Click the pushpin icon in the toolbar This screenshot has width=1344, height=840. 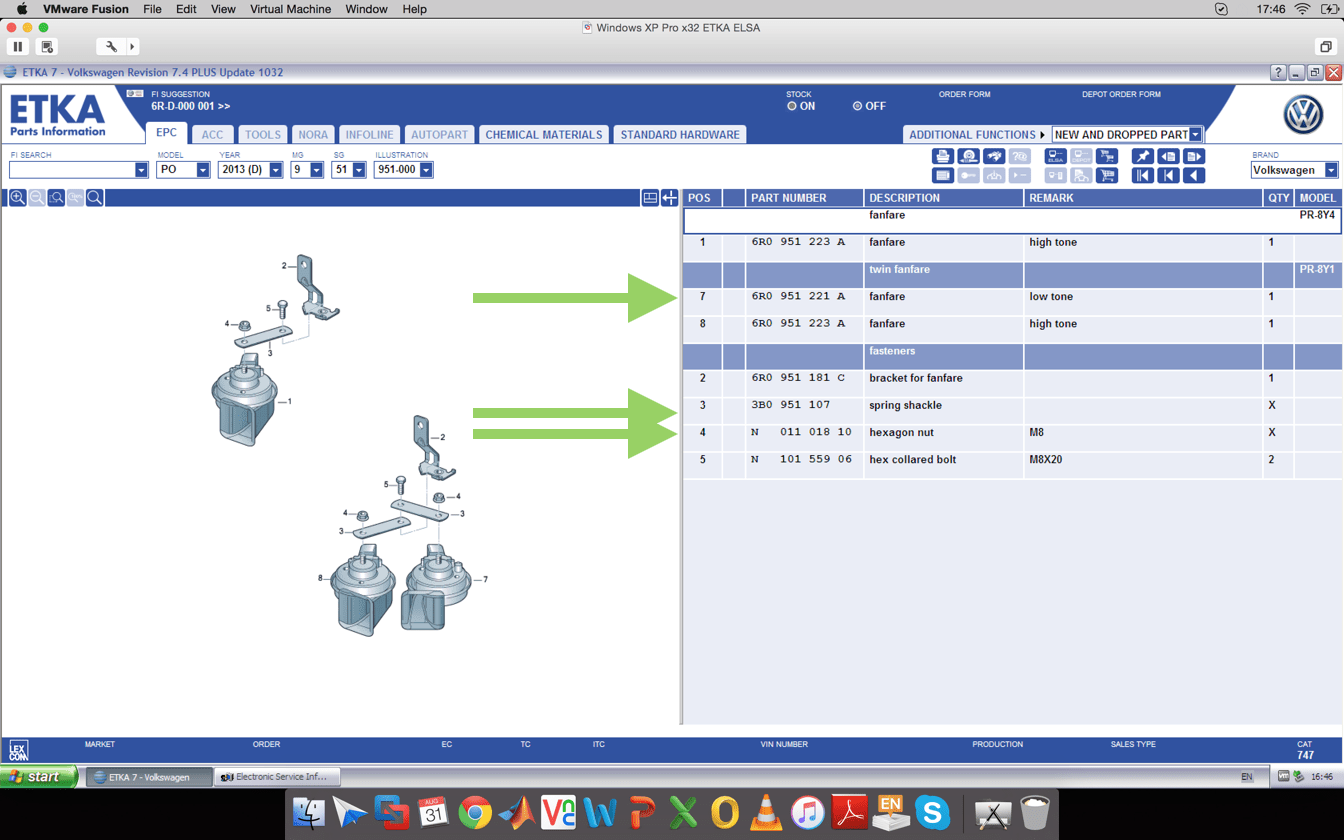(x=1142, y=156)
